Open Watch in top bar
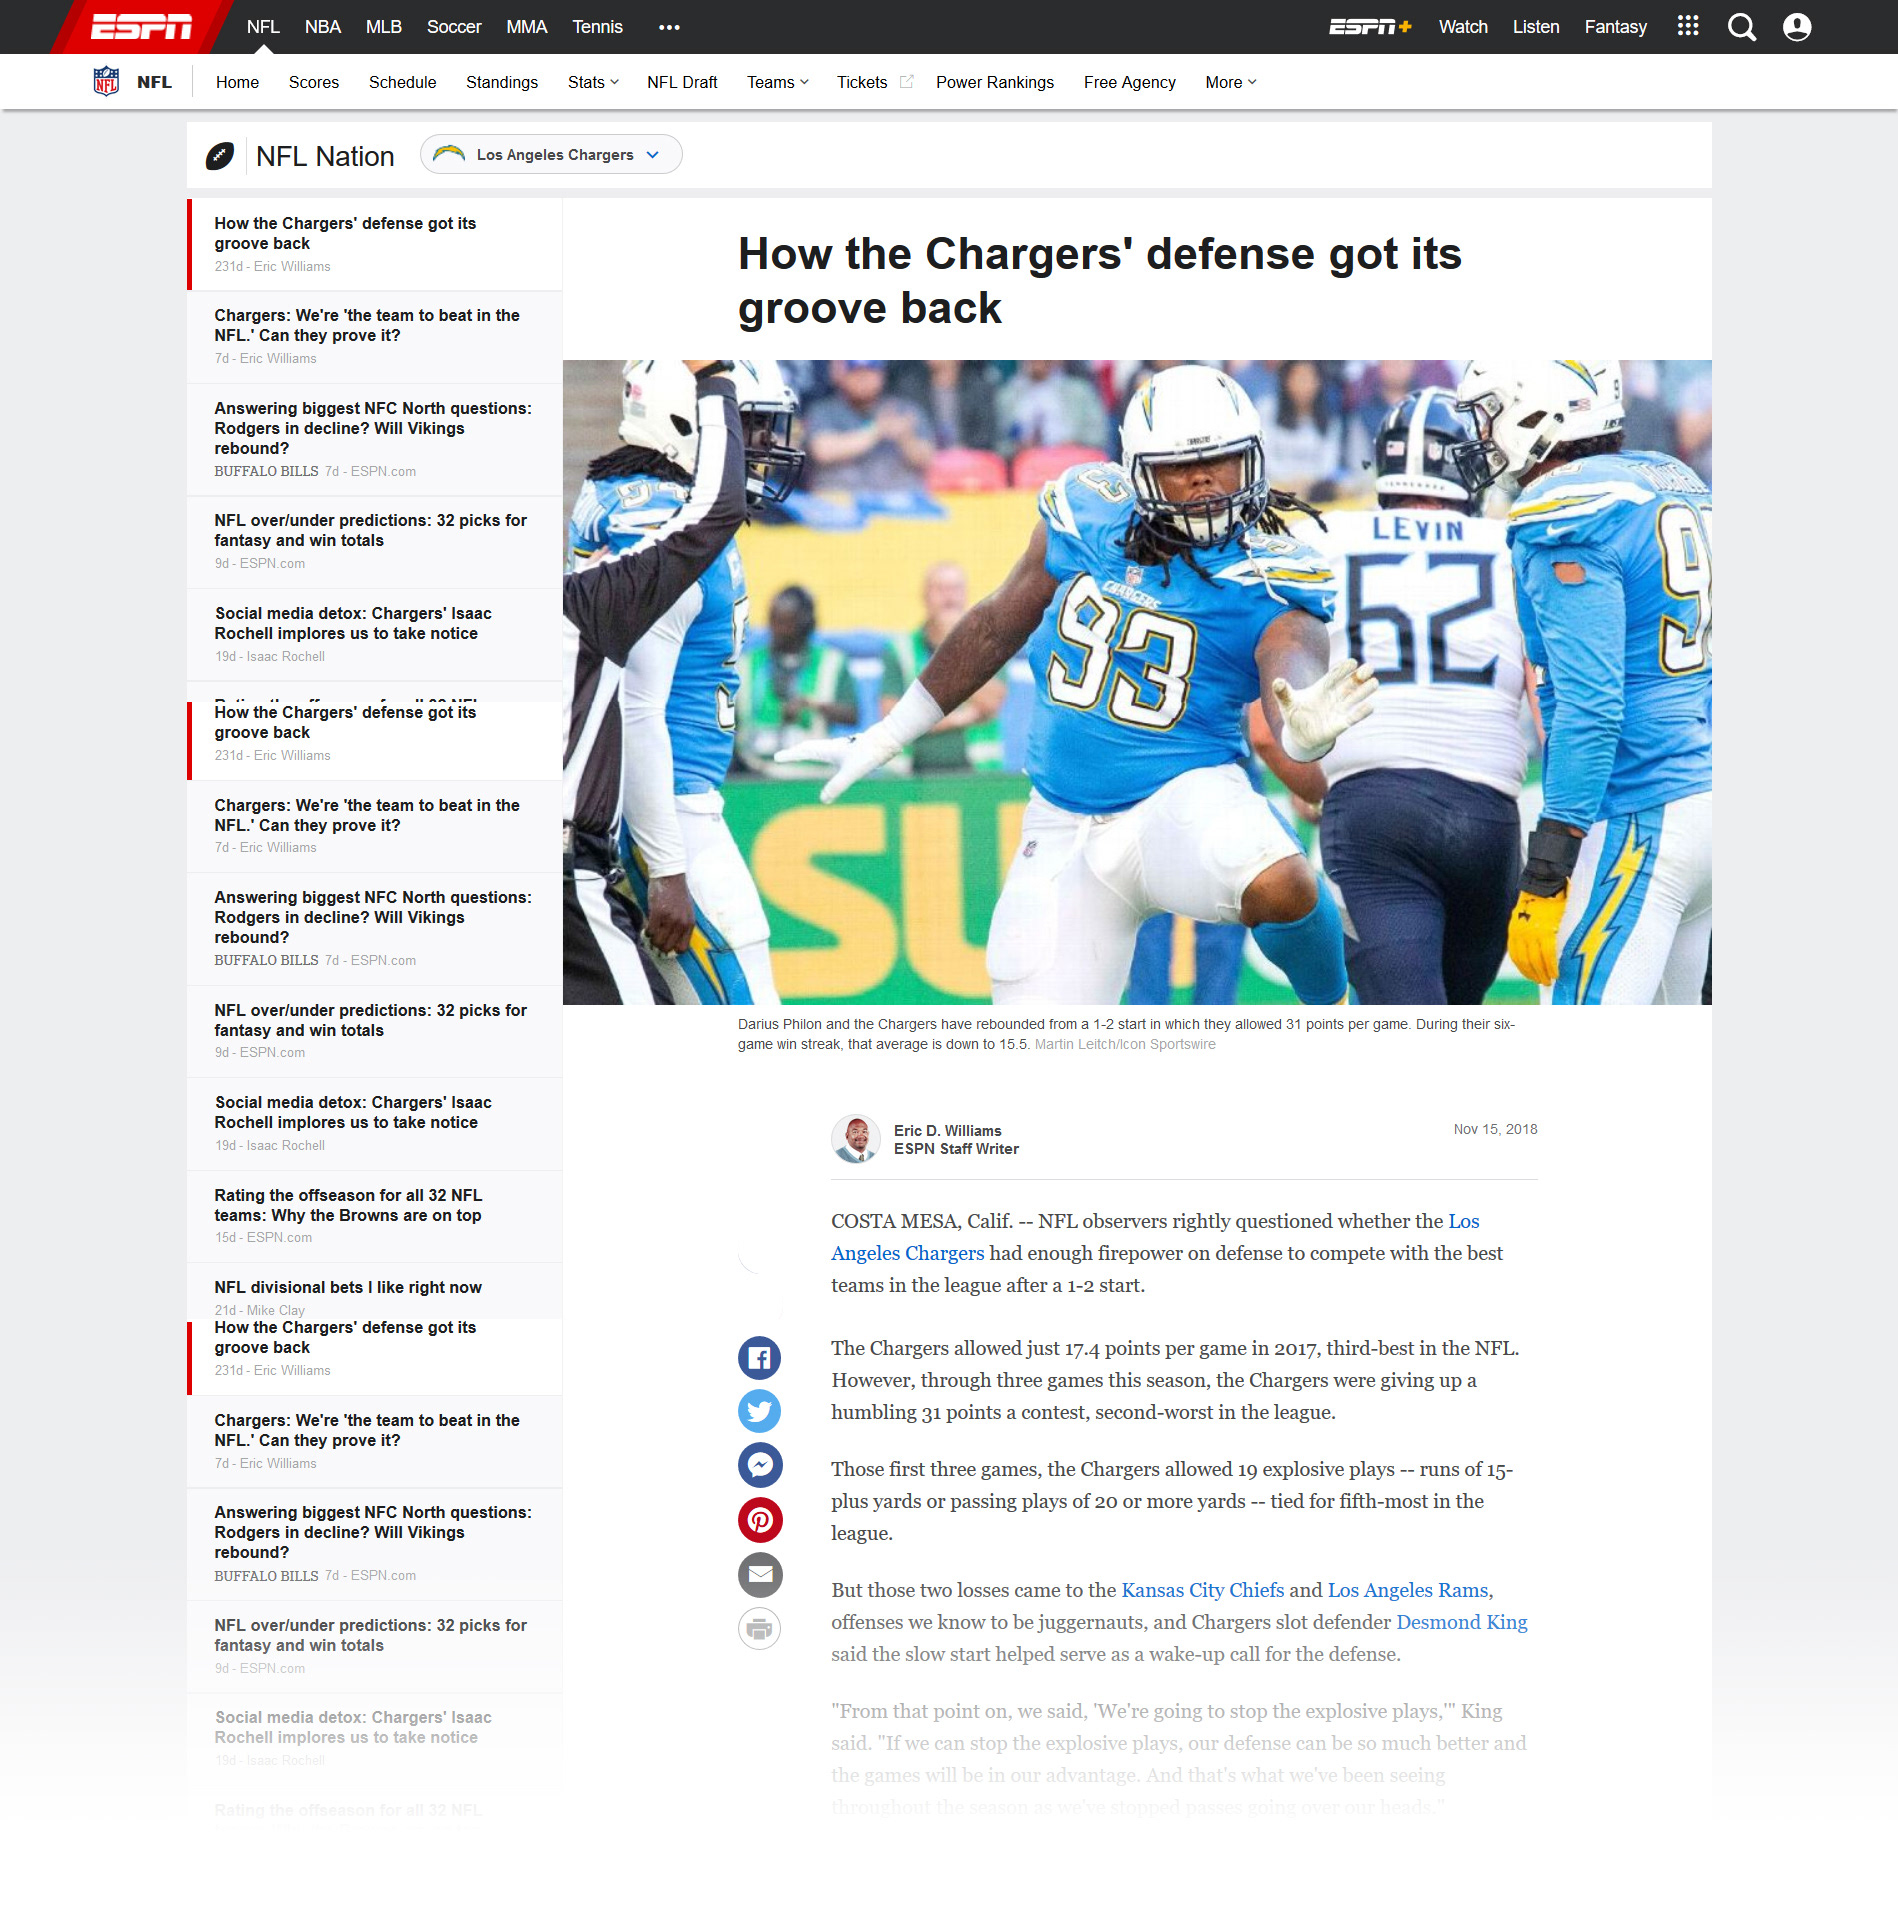This screenshot has width=1898, height=1909. (1463, 27)
